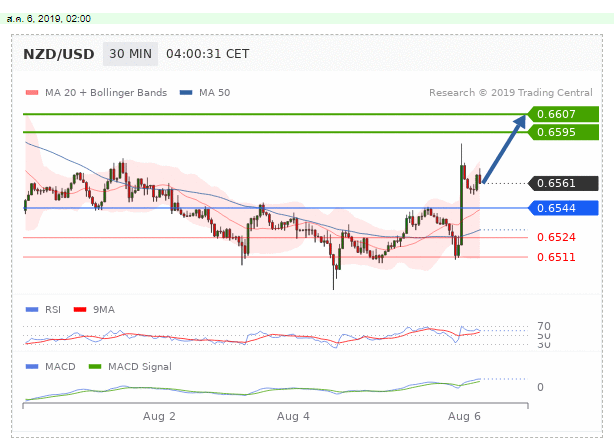Click the RSI legend label
This screenshot has height=447, width=614.
[x=53, y=310]
